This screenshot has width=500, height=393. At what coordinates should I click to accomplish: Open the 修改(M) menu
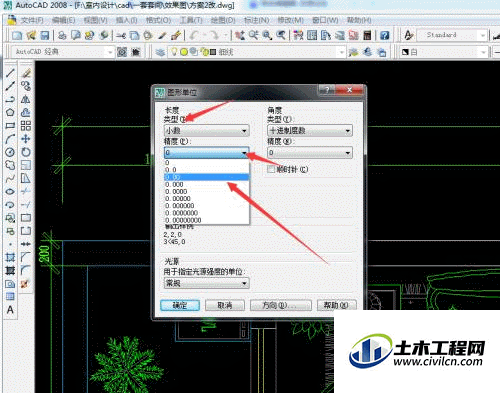coord(291,20)
